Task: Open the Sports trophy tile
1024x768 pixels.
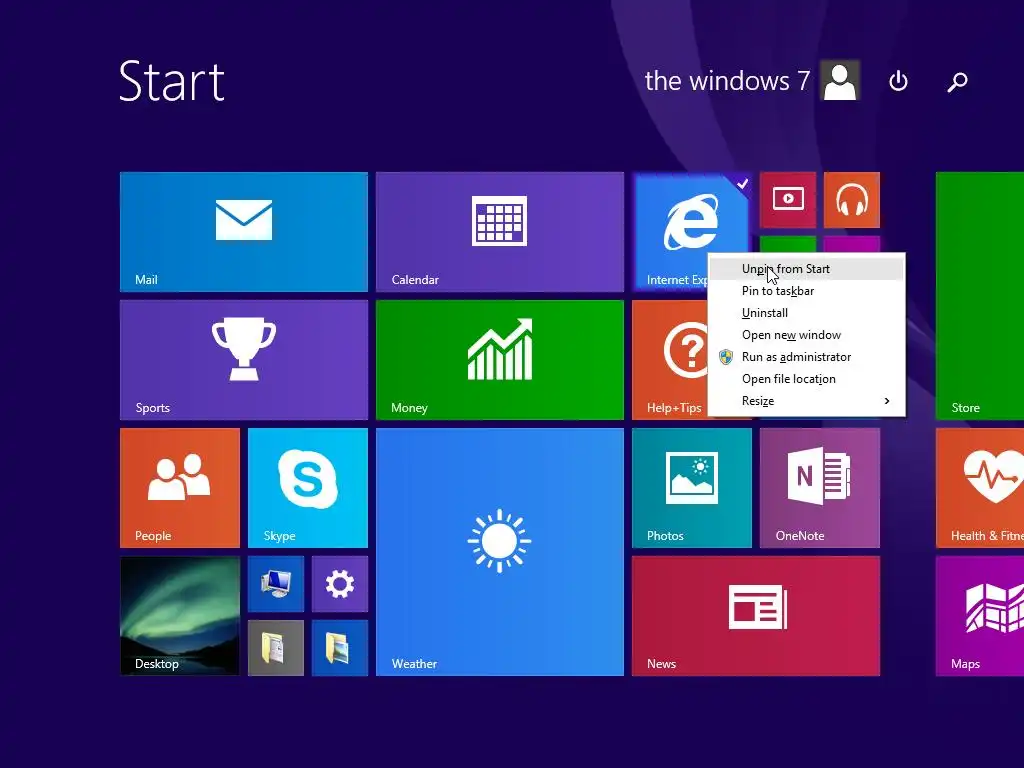Action: pyautogui.click(x=244, y=360)
